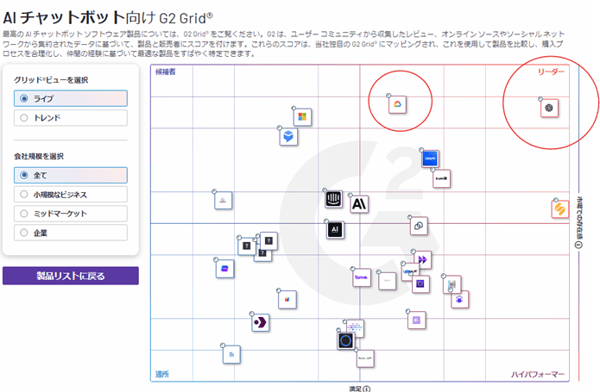Click the info icon beside 満足 axis label
Viewport: 600px width, 392px height.
coord(367,389)
